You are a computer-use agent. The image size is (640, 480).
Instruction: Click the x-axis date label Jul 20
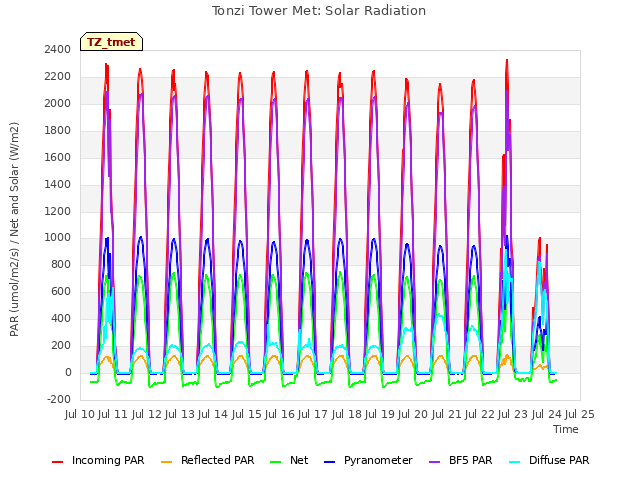pyautogui.click(x=414, y=414)
